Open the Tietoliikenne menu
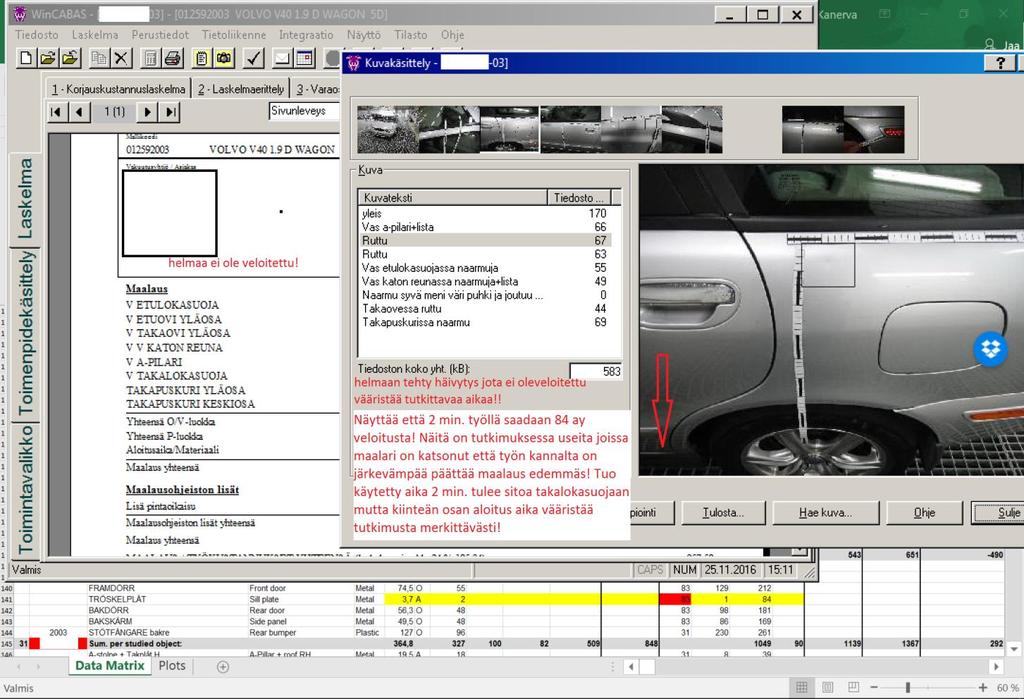 234,35
